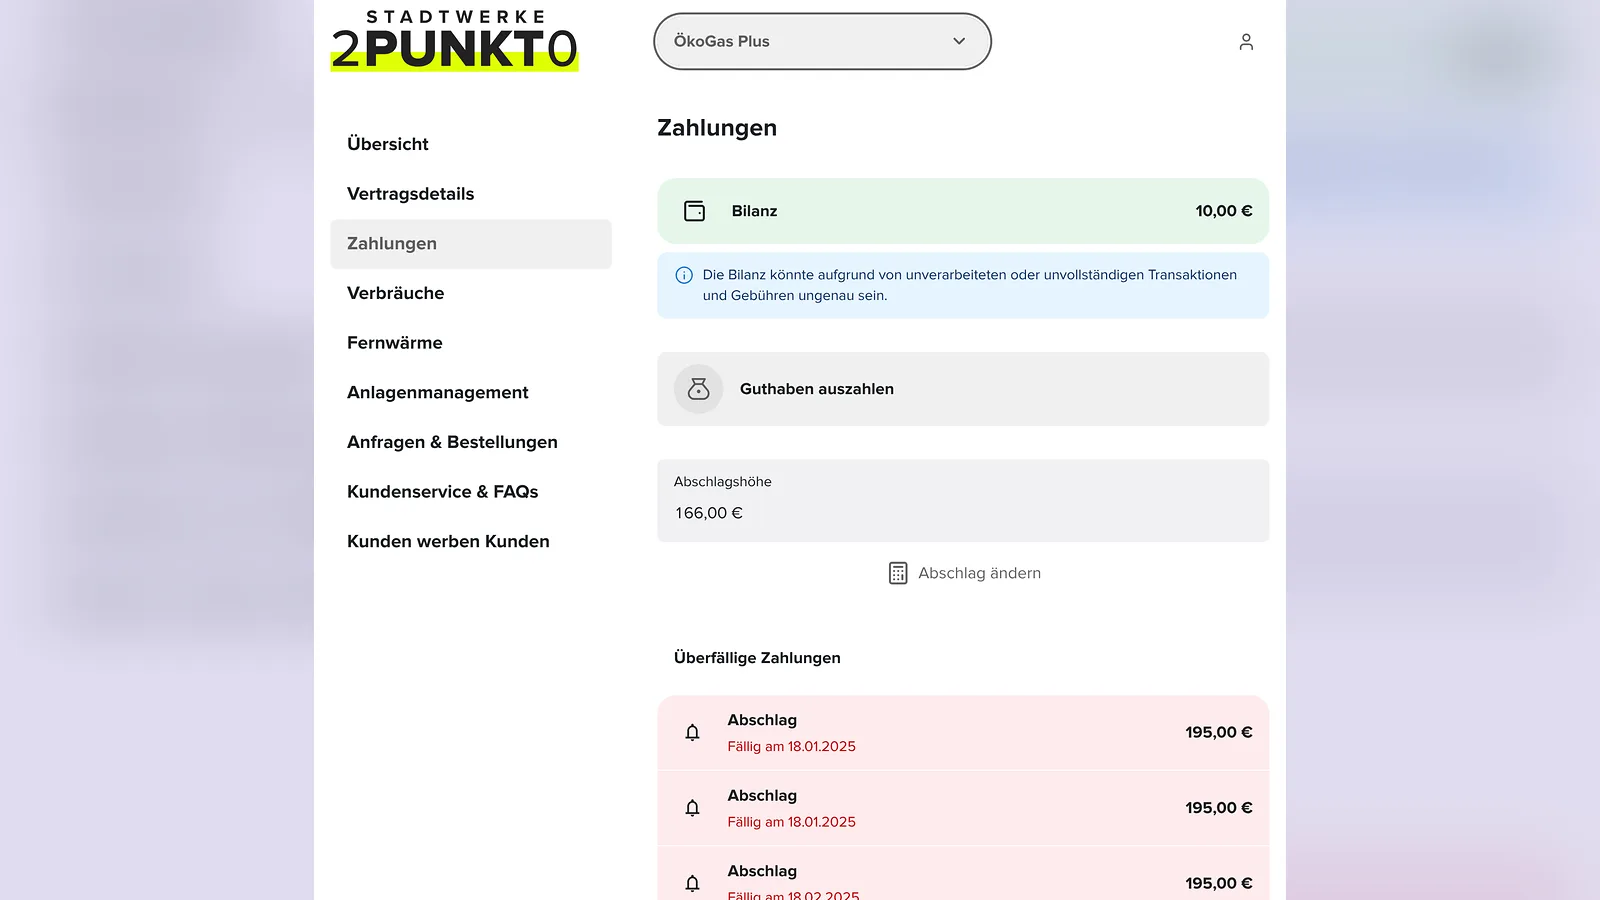1600x900 pixels.
Task: Open the user profile icon
Action: (x=1246, y=42)
